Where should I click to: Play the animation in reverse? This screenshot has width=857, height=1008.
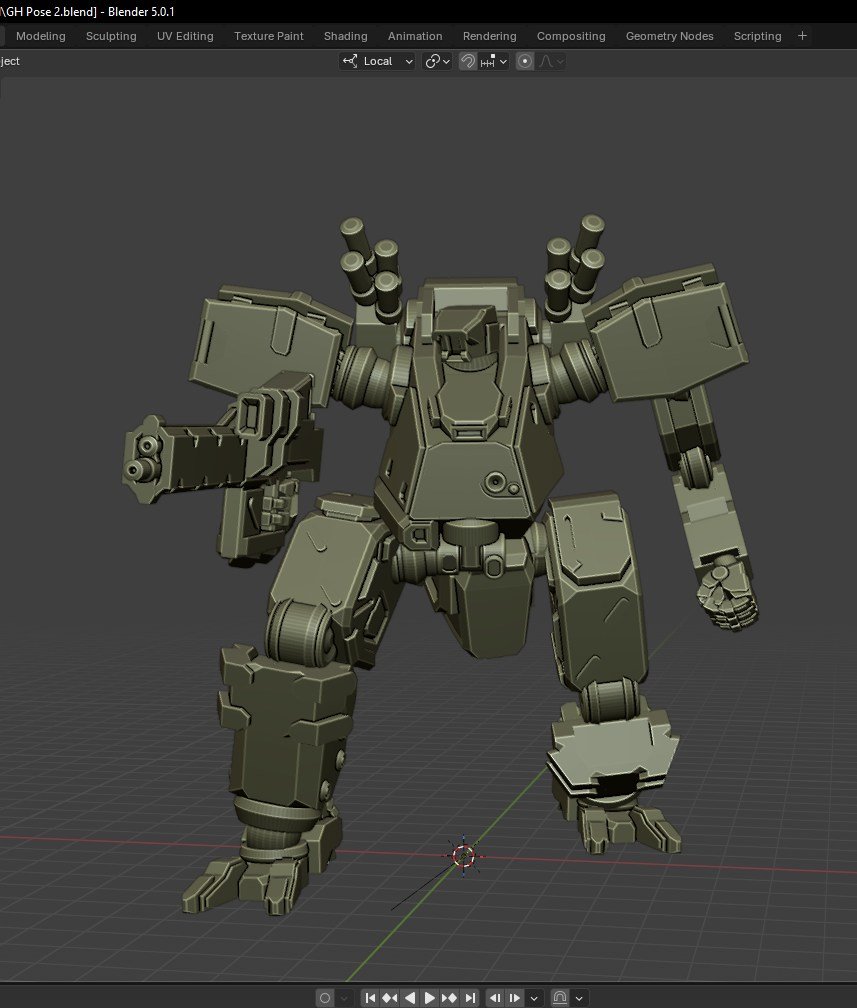(x=410, y=998)
